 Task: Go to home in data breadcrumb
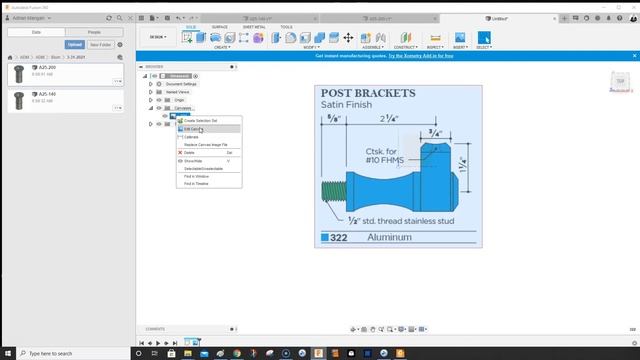coord(10,57)
